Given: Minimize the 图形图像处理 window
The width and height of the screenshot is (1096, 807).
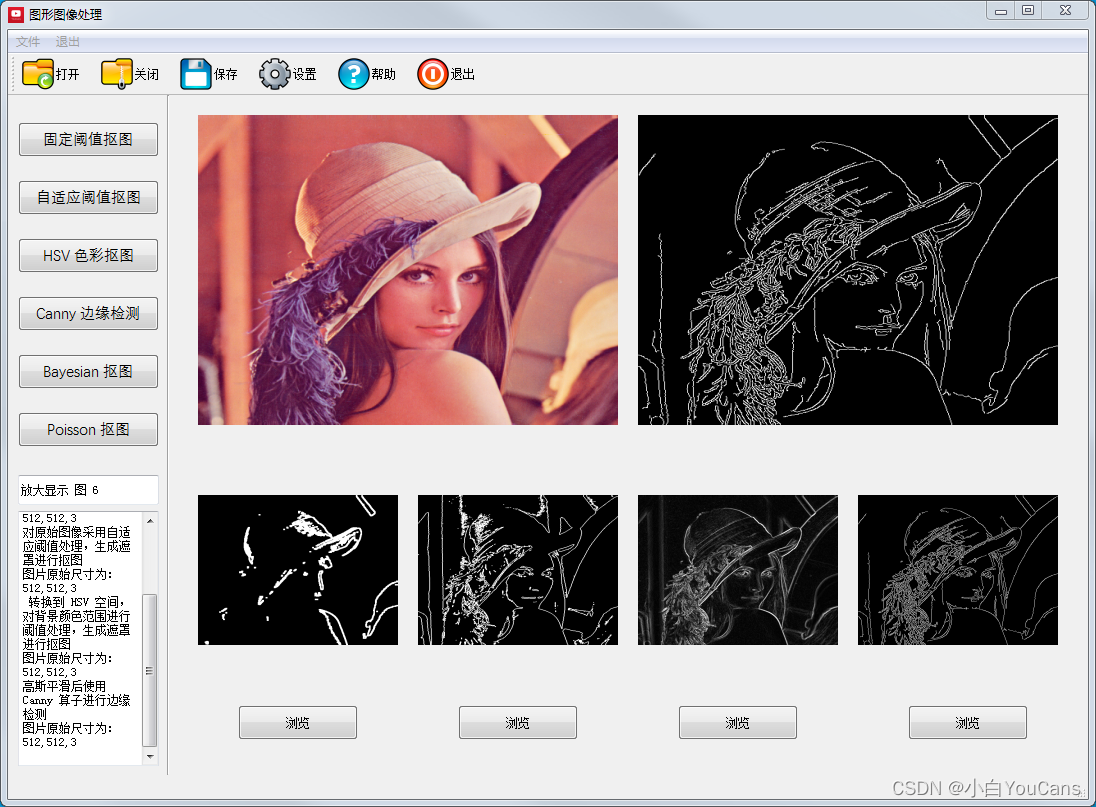Looking at the screenshot, I should pos(1001,10).
